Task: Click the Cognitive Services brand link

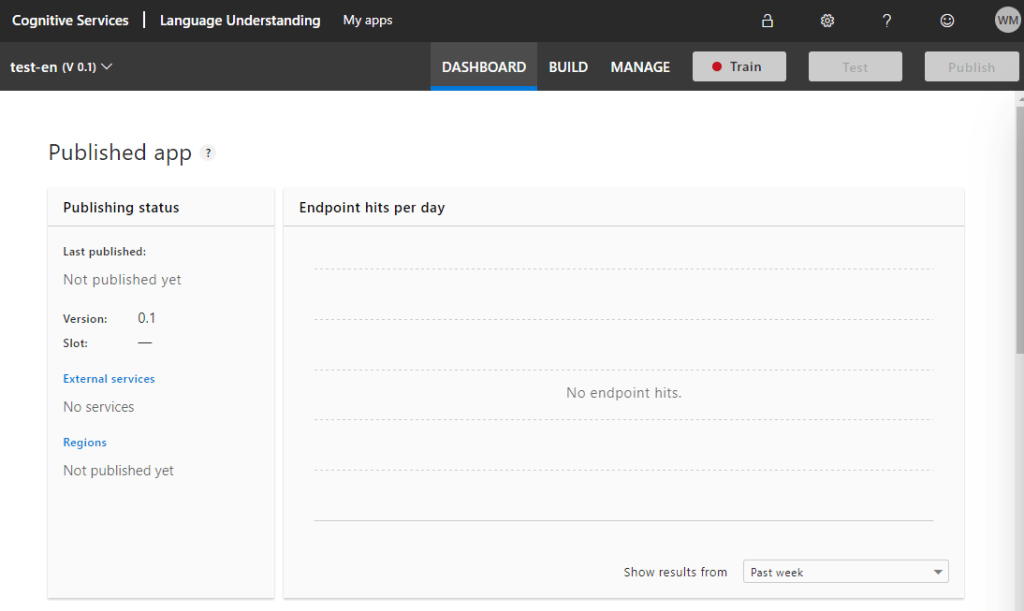Action: coord(70,20)
